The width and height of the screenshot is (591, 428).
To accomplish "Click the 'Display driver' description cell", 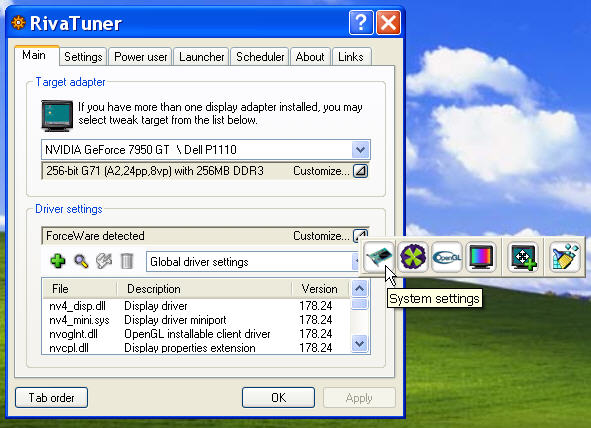I will pos(156,306).
